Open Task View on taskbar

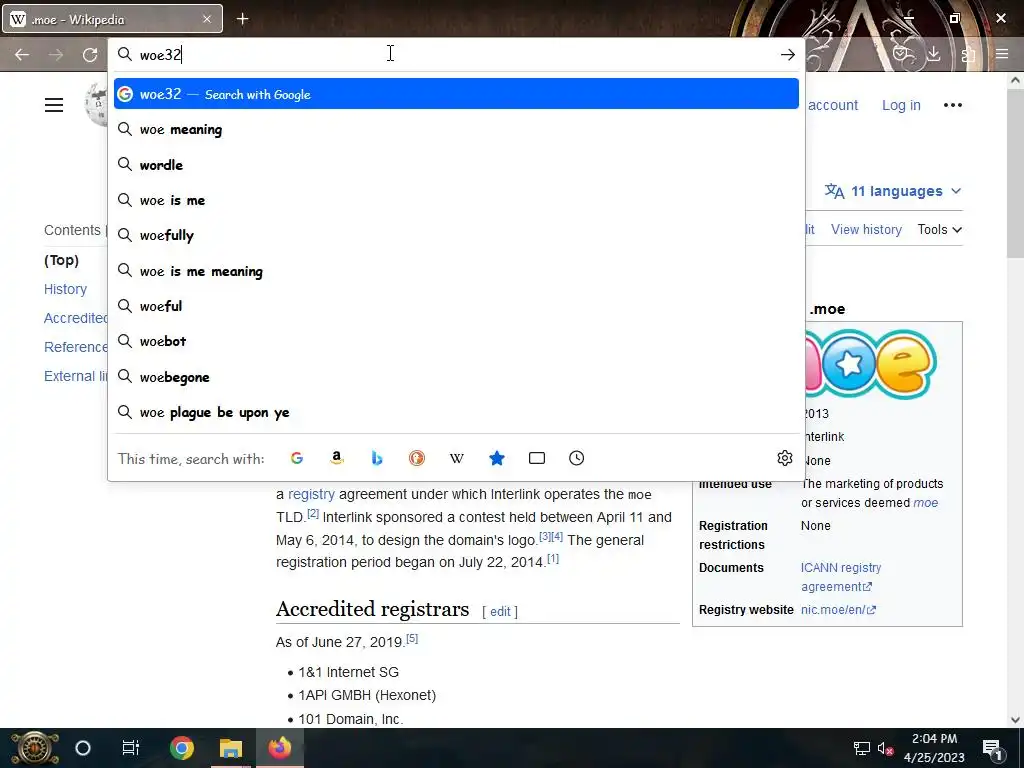pyautogui.click(x=131, y=748)
